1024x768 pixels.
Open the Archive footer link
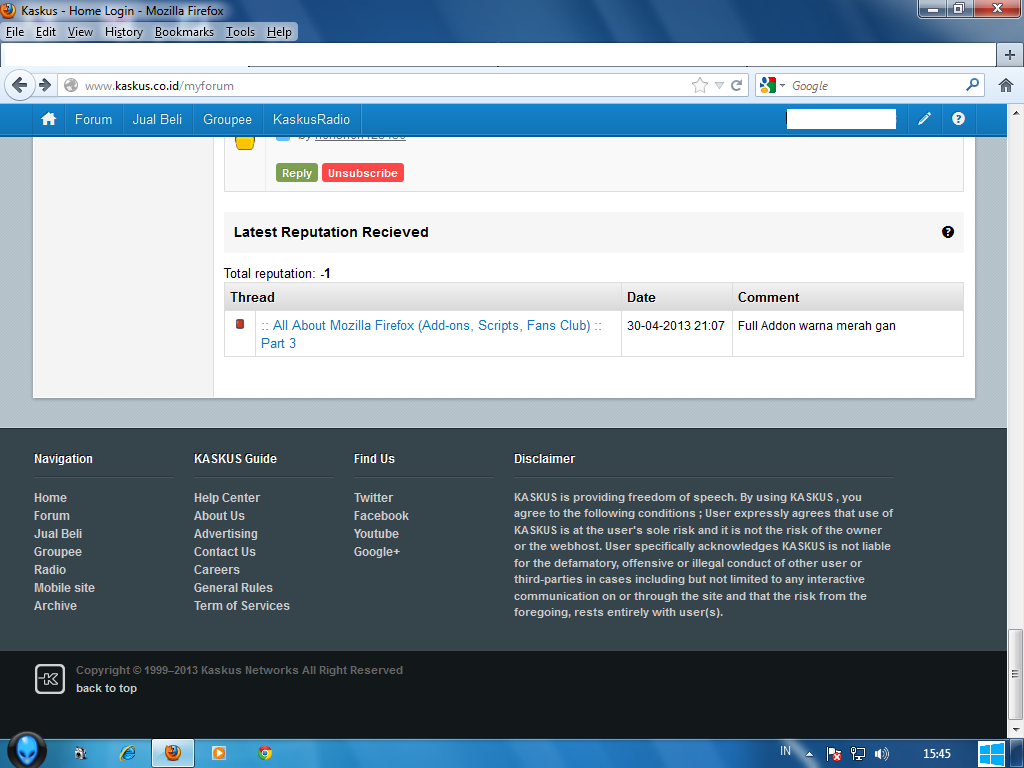coord(56,605)
